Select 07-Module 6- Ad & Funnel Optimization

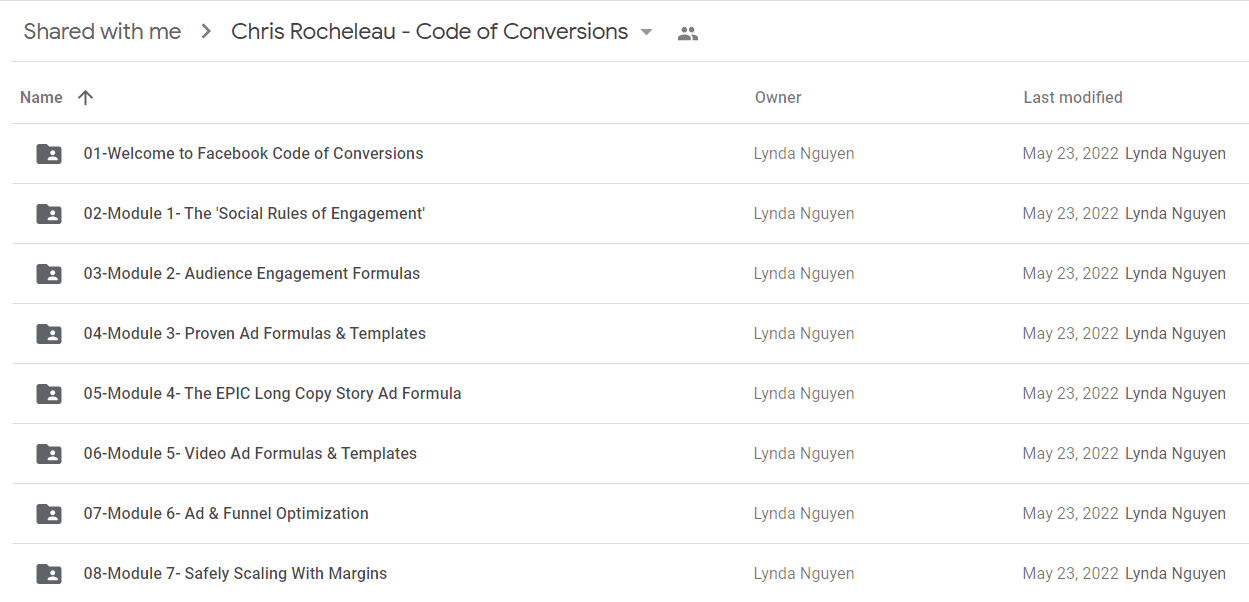(x=226, y=513)
